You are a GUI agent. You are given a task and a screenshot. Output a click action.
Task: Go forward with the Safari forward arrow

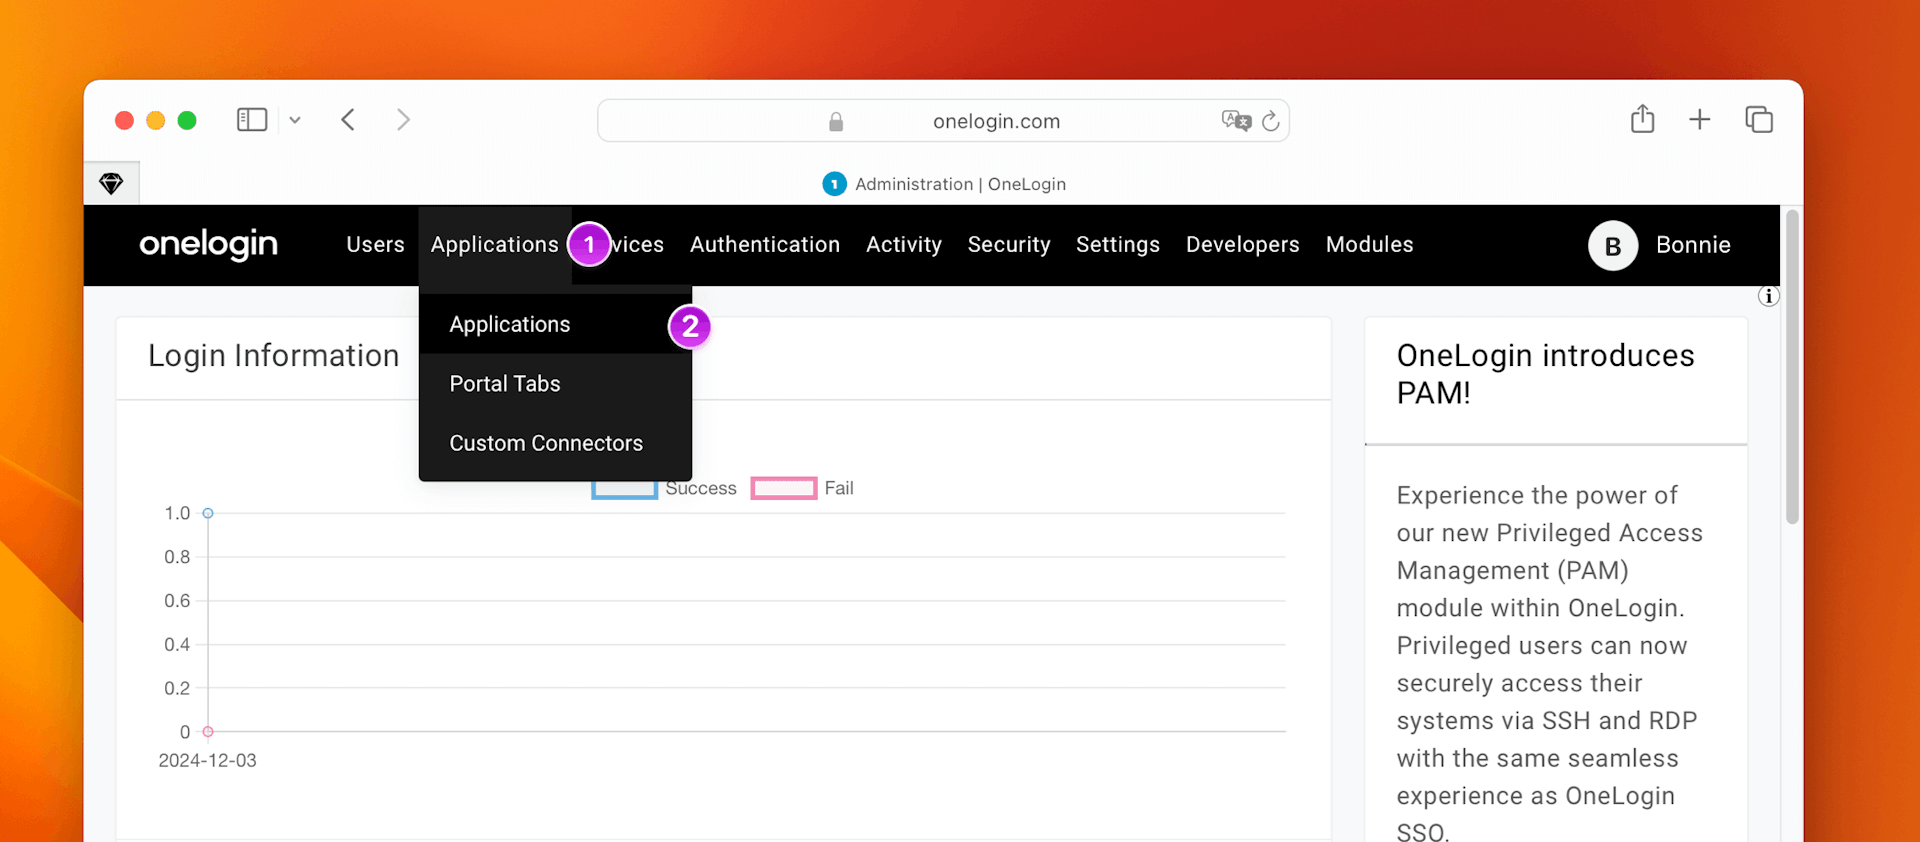pos(403,120)
